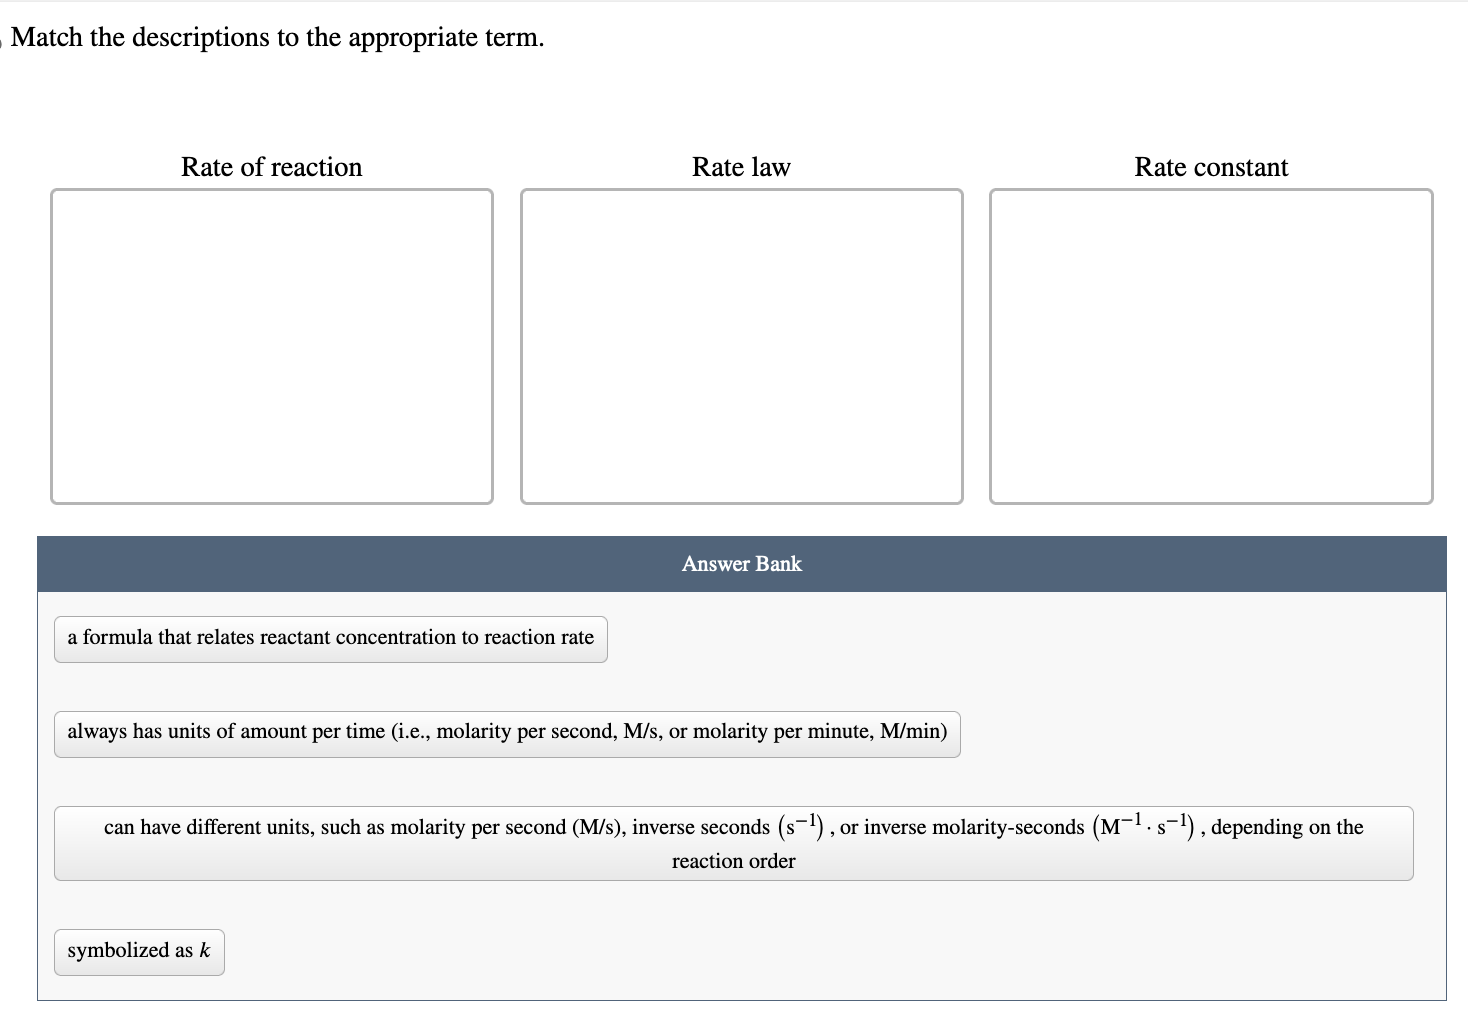
Task: Click the inverse seconds (s⁻¹) expression in the tile
Action: 800,826
